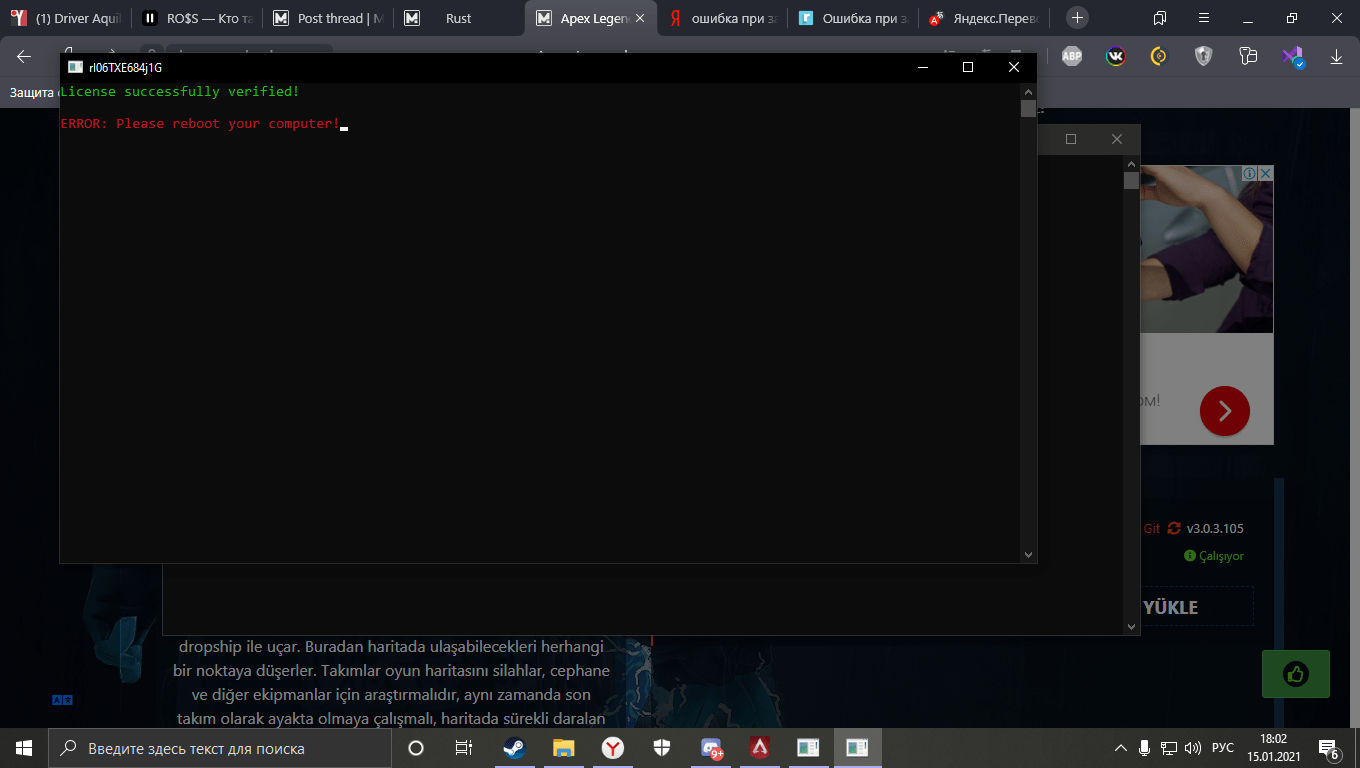Open Discord from the taskbar
Image resolution: width=1360 pixels, height=768 pixels.
coord(711,748)
